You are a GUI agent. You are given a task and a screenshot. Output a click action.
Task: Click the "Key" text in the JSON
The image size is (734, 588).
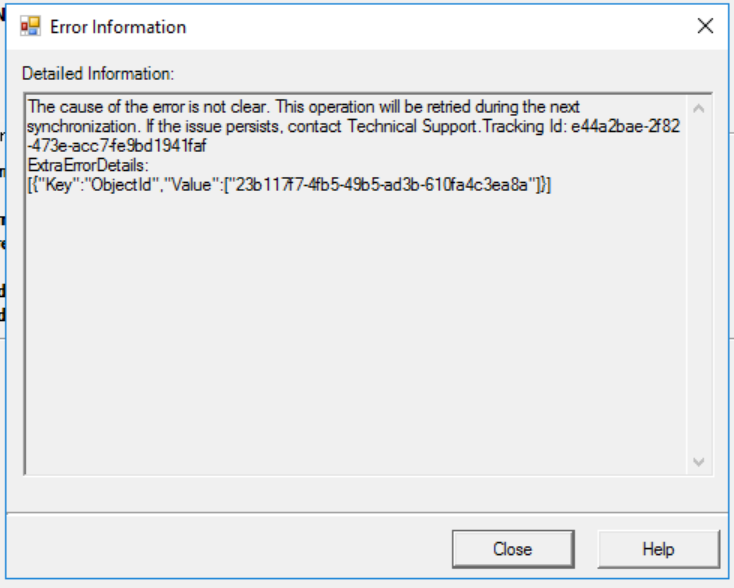click(60, 184)
